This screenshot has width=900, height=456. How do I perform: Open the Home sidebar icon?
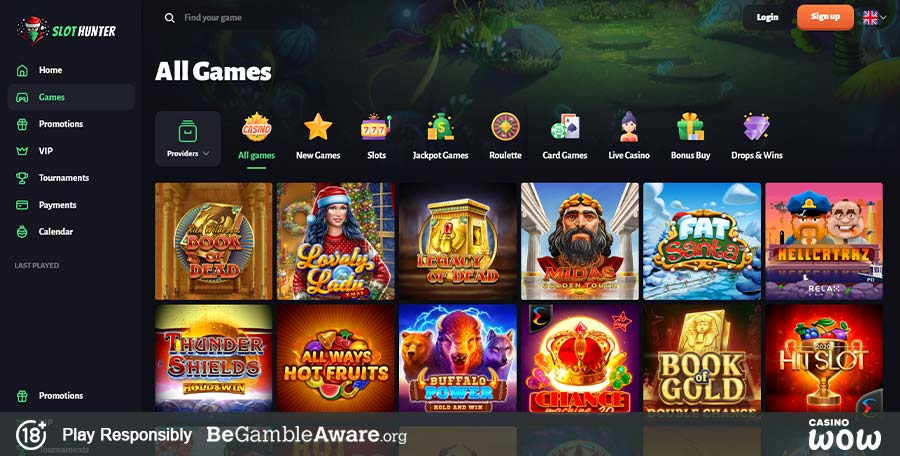point(22,70)
